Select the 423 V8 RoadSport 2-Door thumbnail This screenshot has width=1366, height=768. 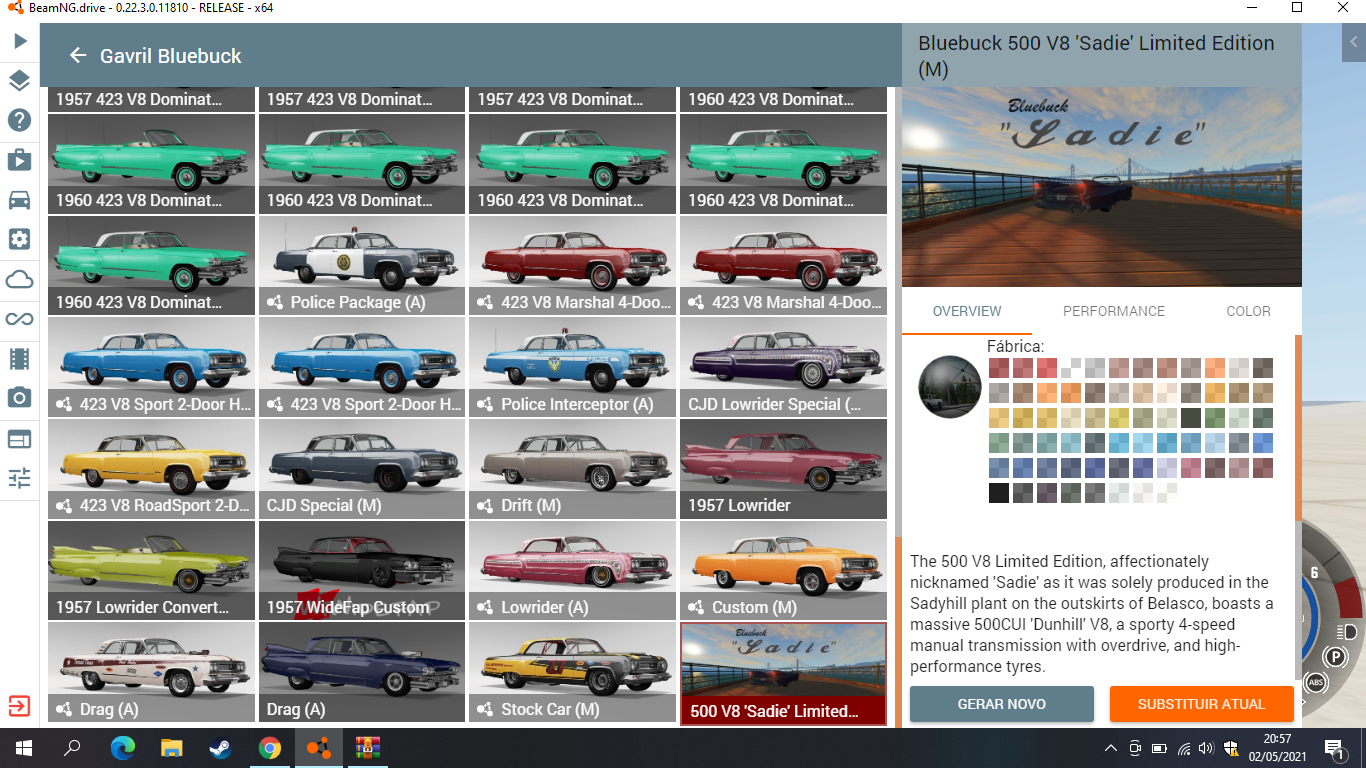point(151,469)
